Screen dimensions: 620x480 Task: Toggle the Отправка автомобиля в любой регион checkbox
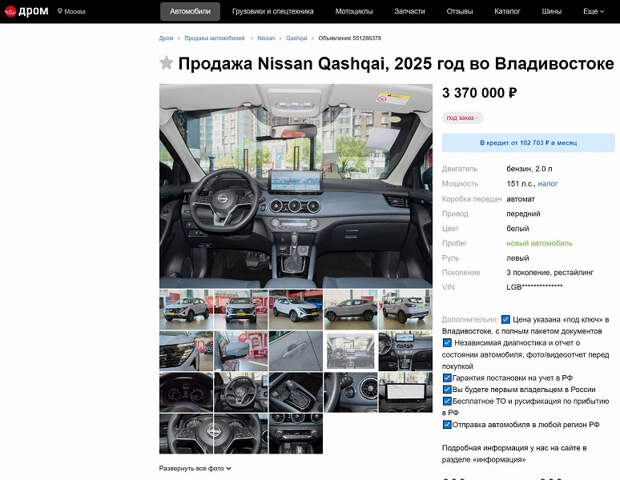tap(447, 424)
